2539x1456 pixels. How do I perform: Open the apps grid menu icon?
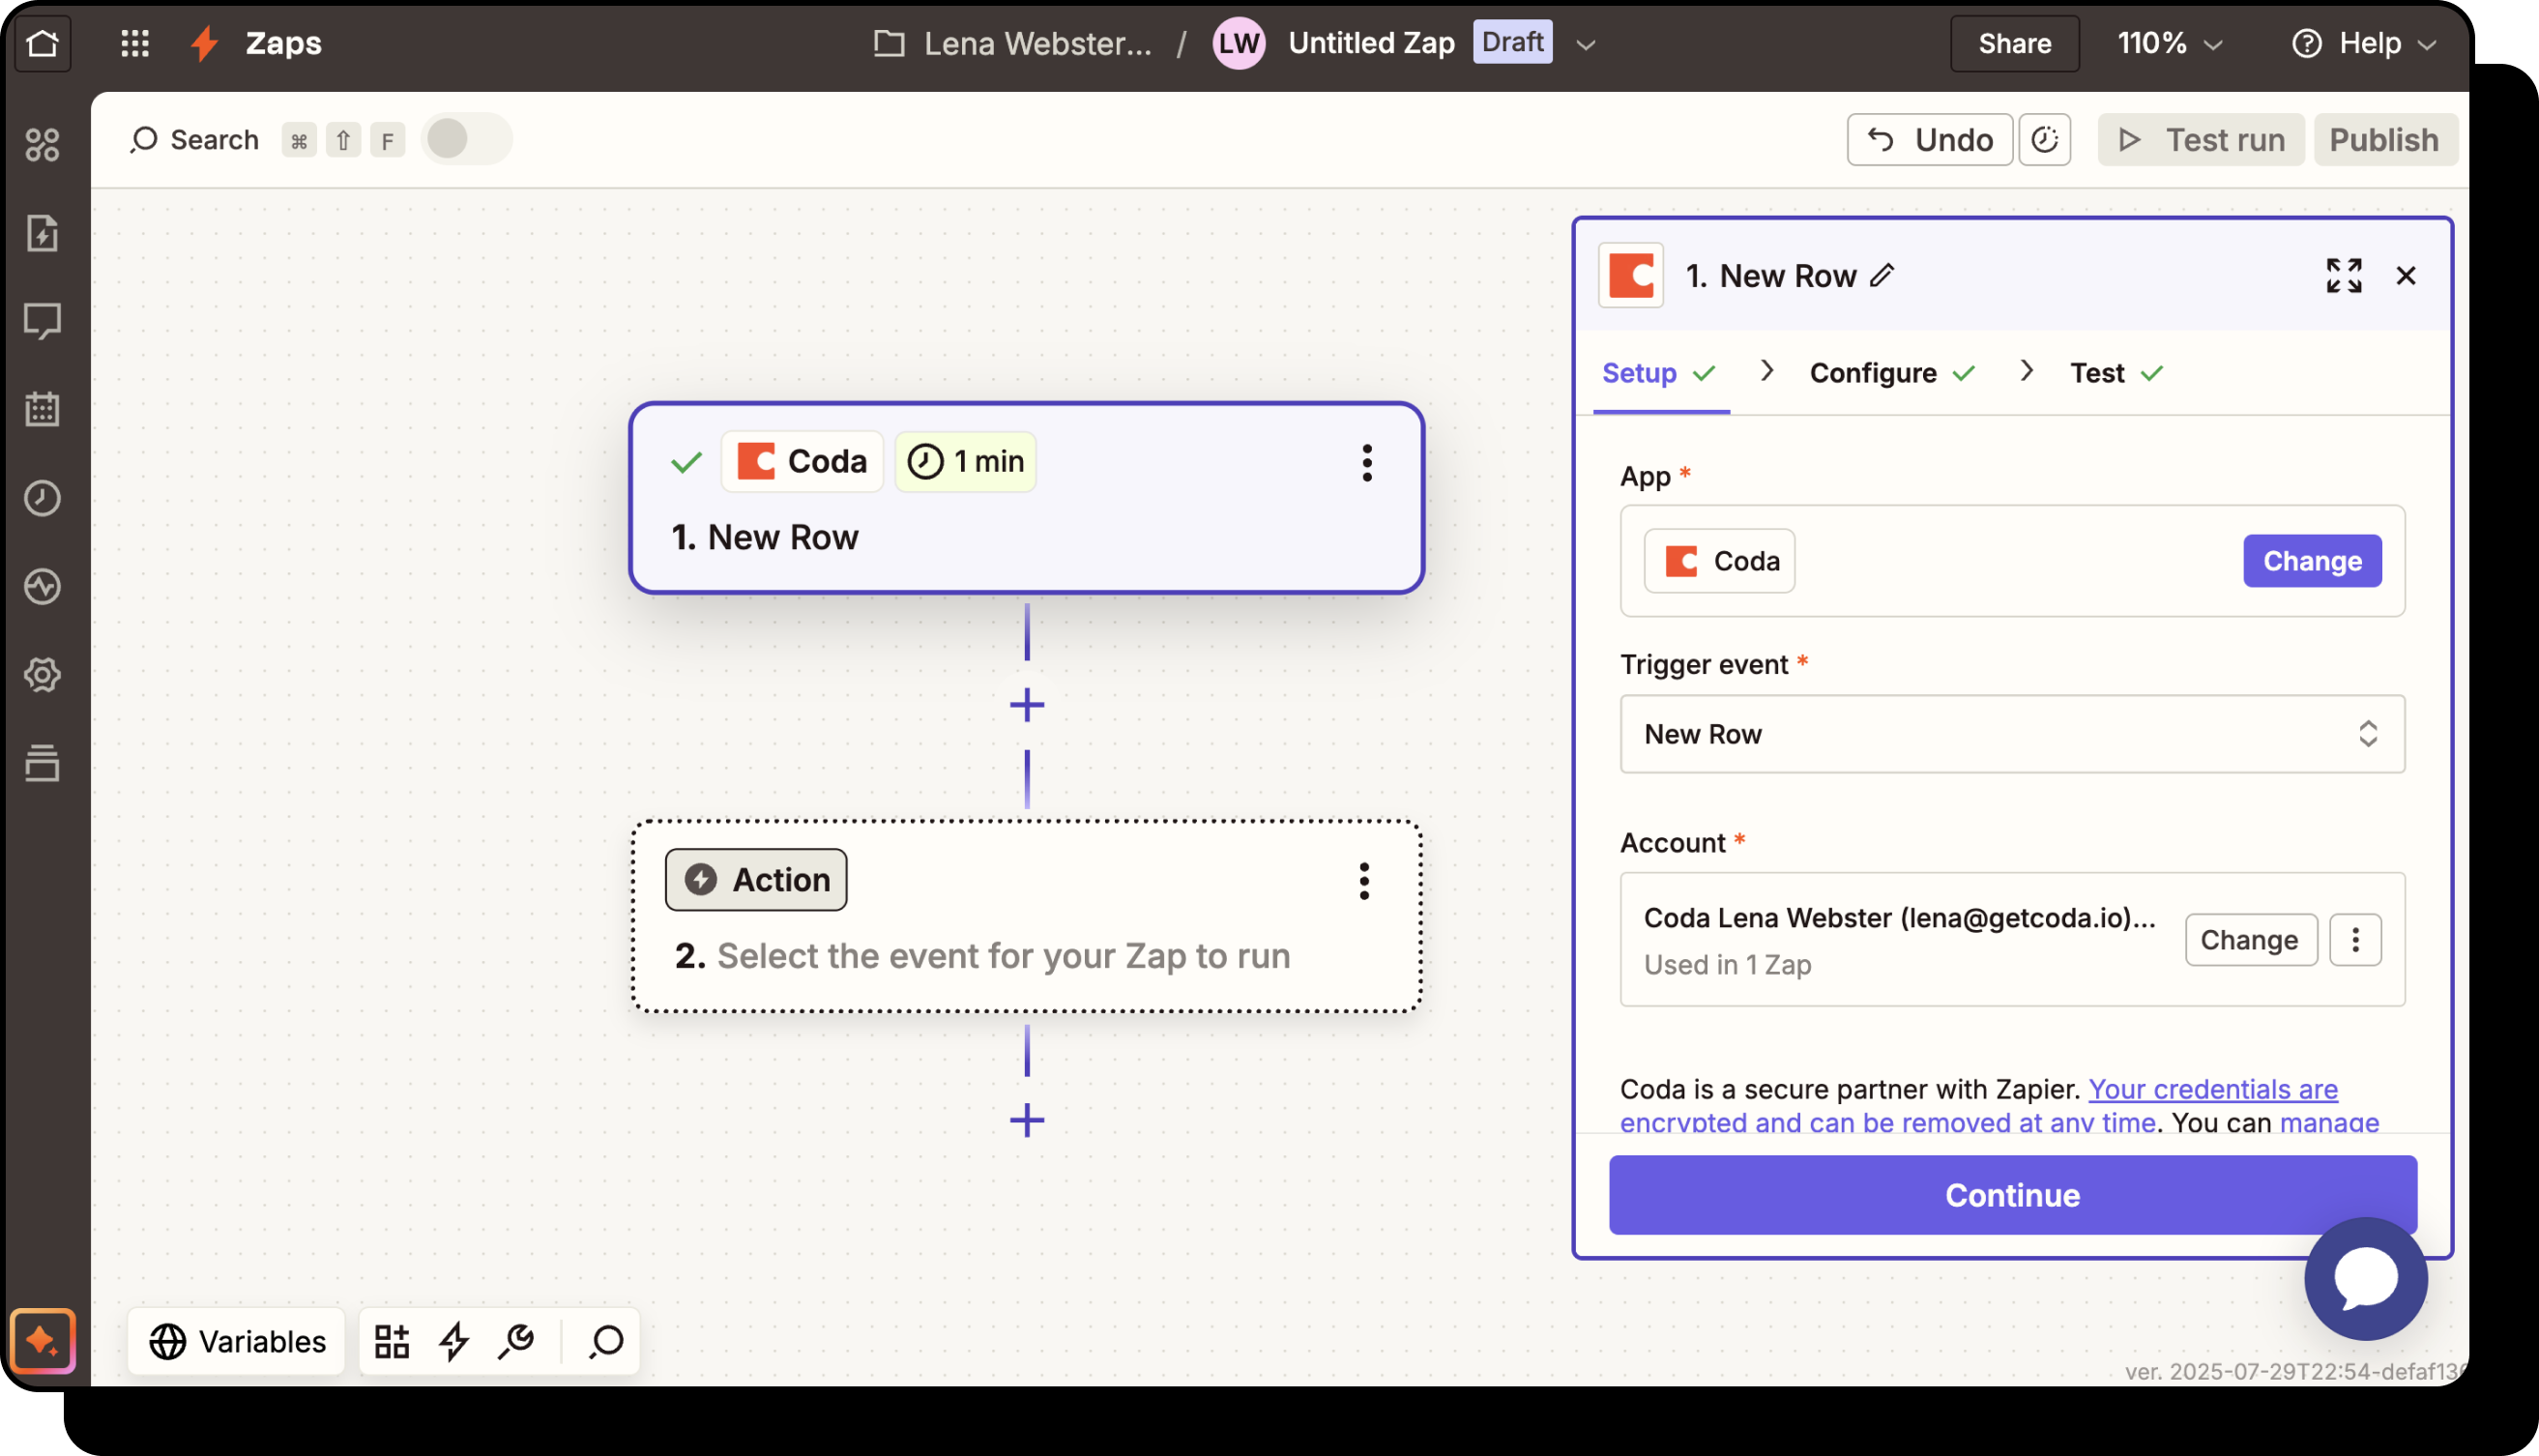(135, 43)
